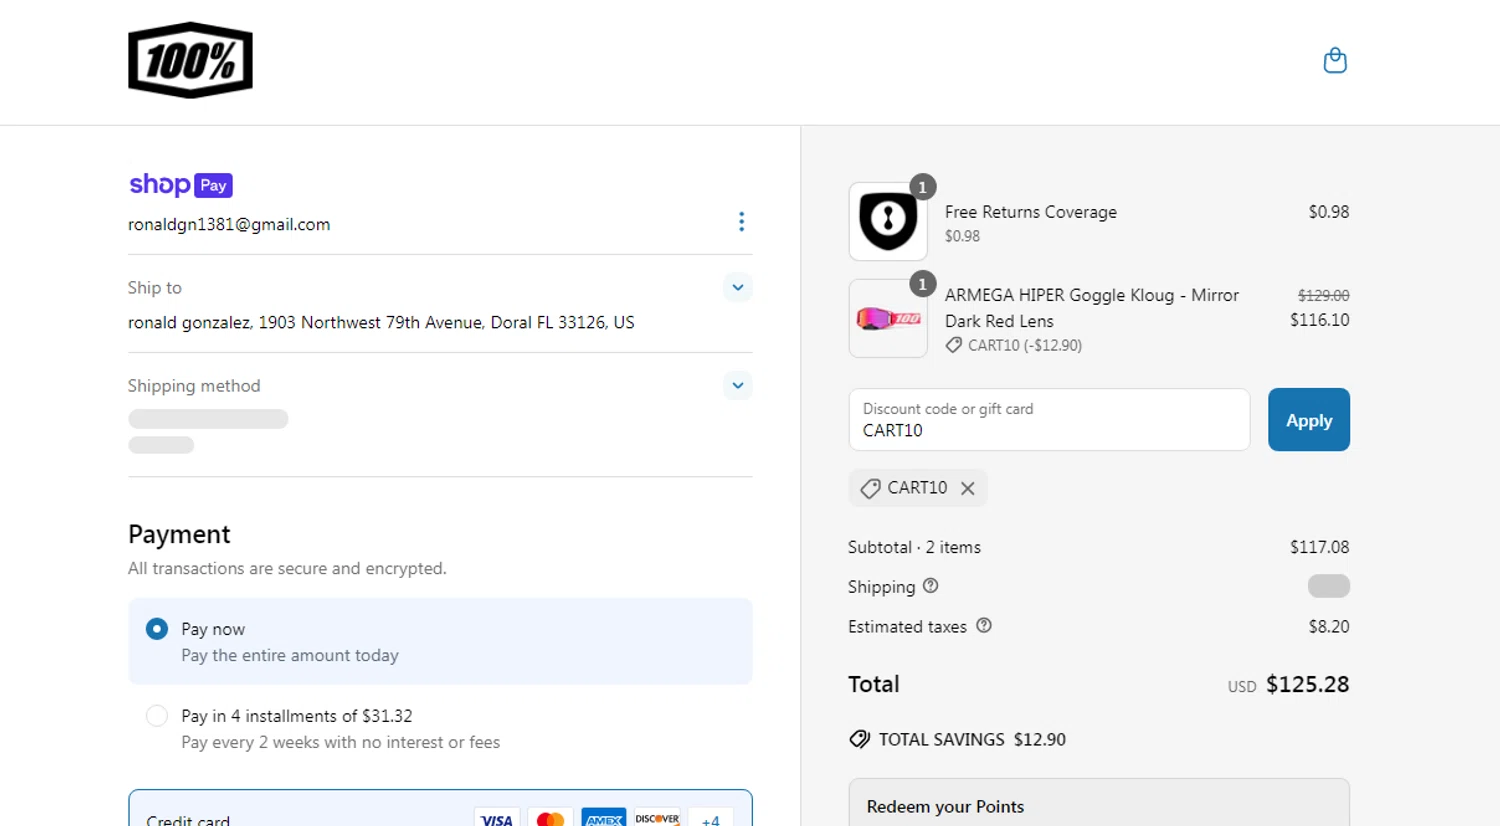Click the Free Returns Coverage thumbnail
Image resolution: width=1500 pixels, height=826 pixels.
(x=888, y=221)
